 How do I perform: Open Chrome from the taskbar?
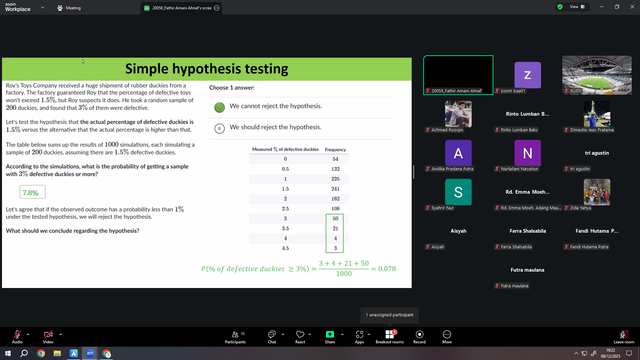(41, 353)
